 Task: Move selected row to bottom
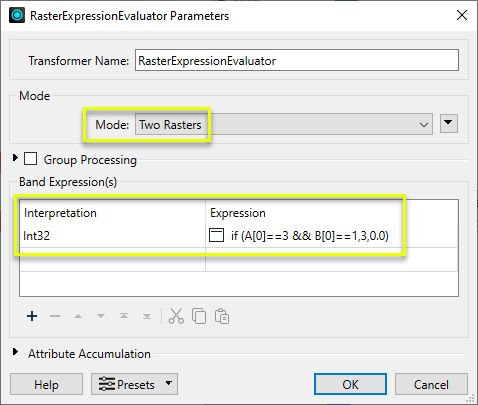point(147,316)
